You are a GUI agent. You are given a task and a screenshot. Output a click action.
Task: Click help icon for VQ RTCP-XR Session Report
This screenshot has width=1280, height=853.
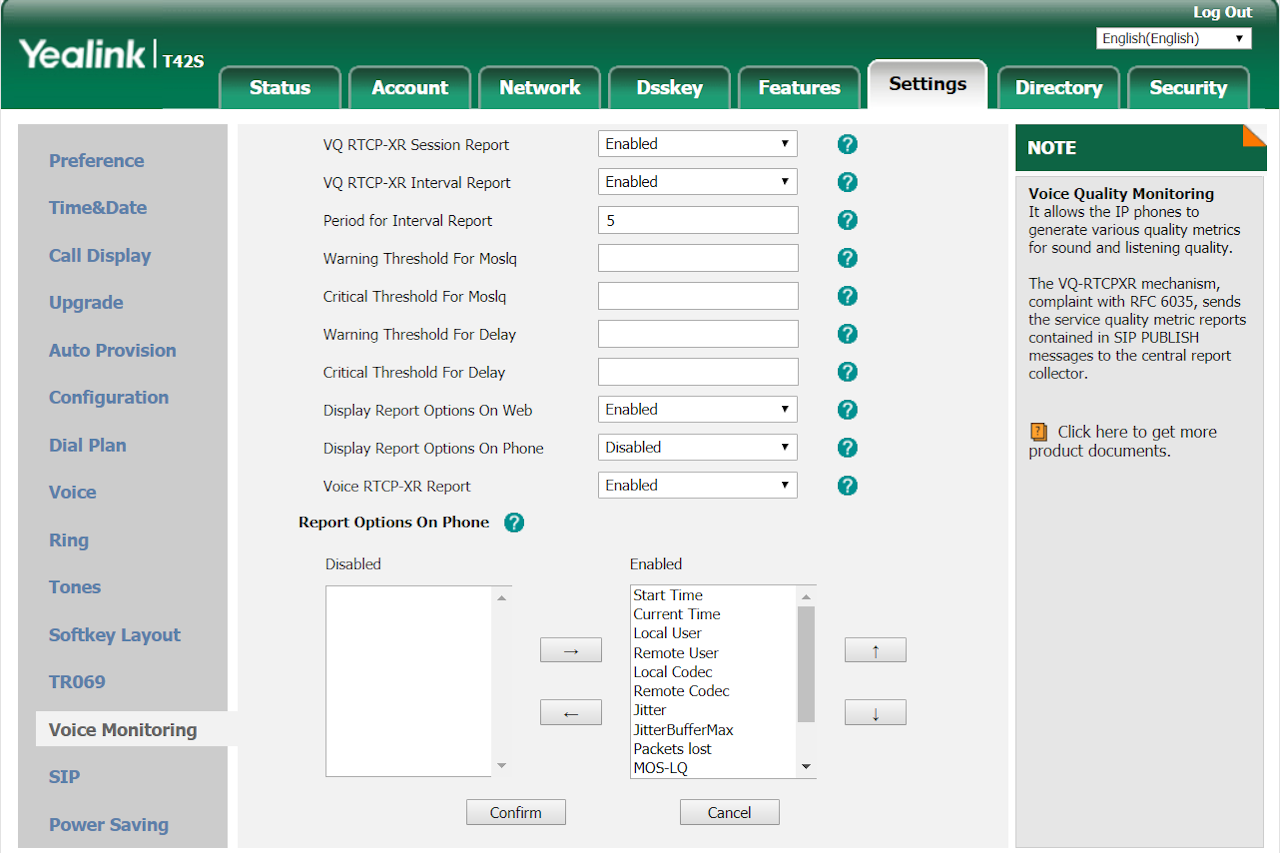(x=847, y=144)
